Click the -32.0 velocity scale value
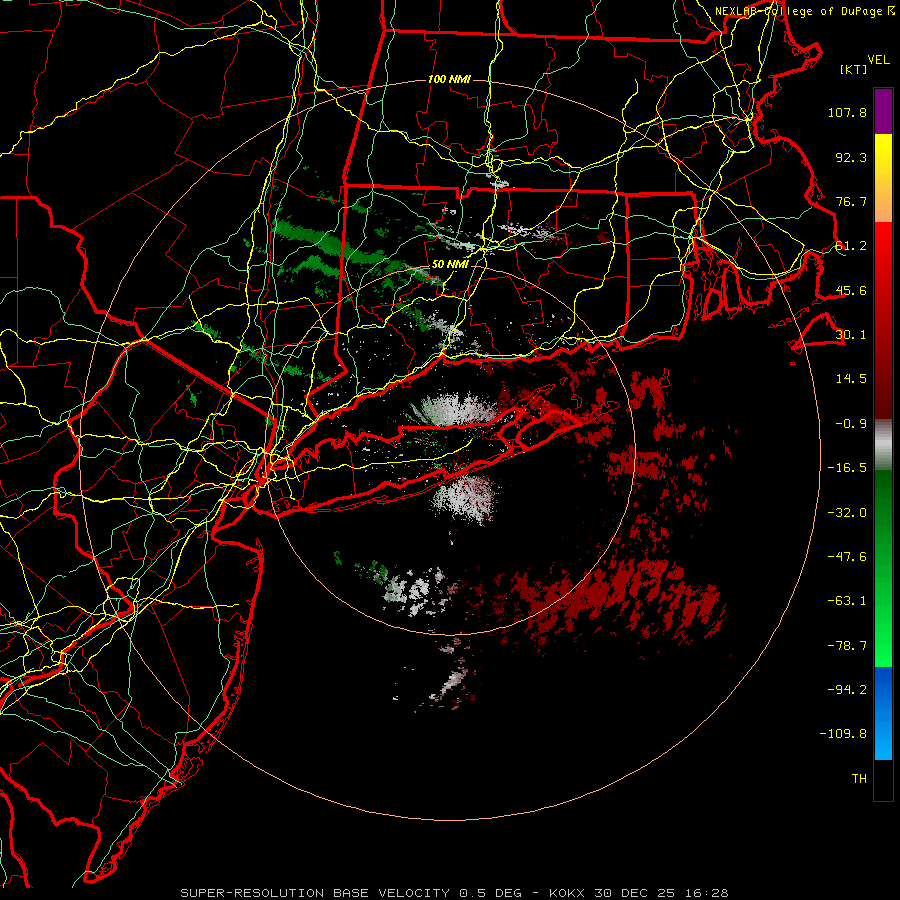Screen dimensions: 900x900 (847, 513)
